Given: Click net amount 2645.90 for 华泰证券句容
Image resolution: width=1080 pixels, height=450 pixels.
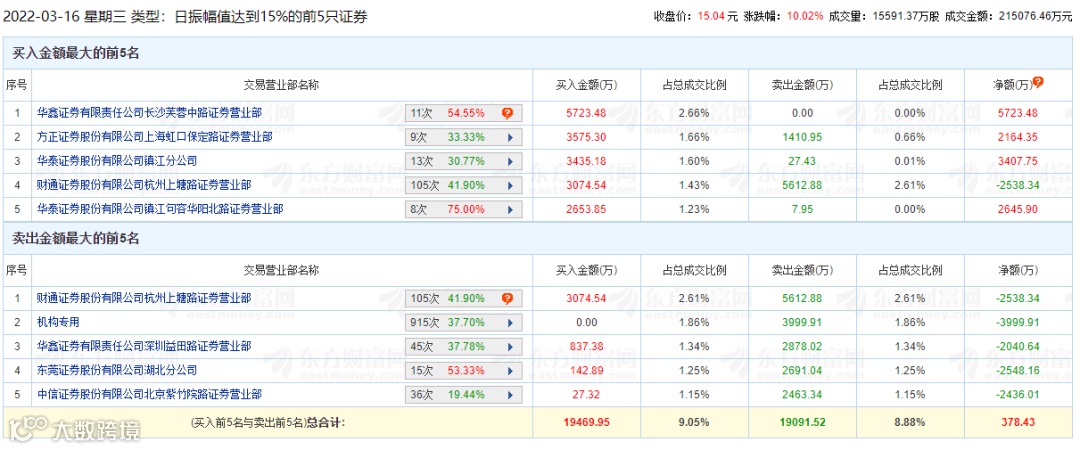Looking at the screenshot, I should click(1017, 208).
